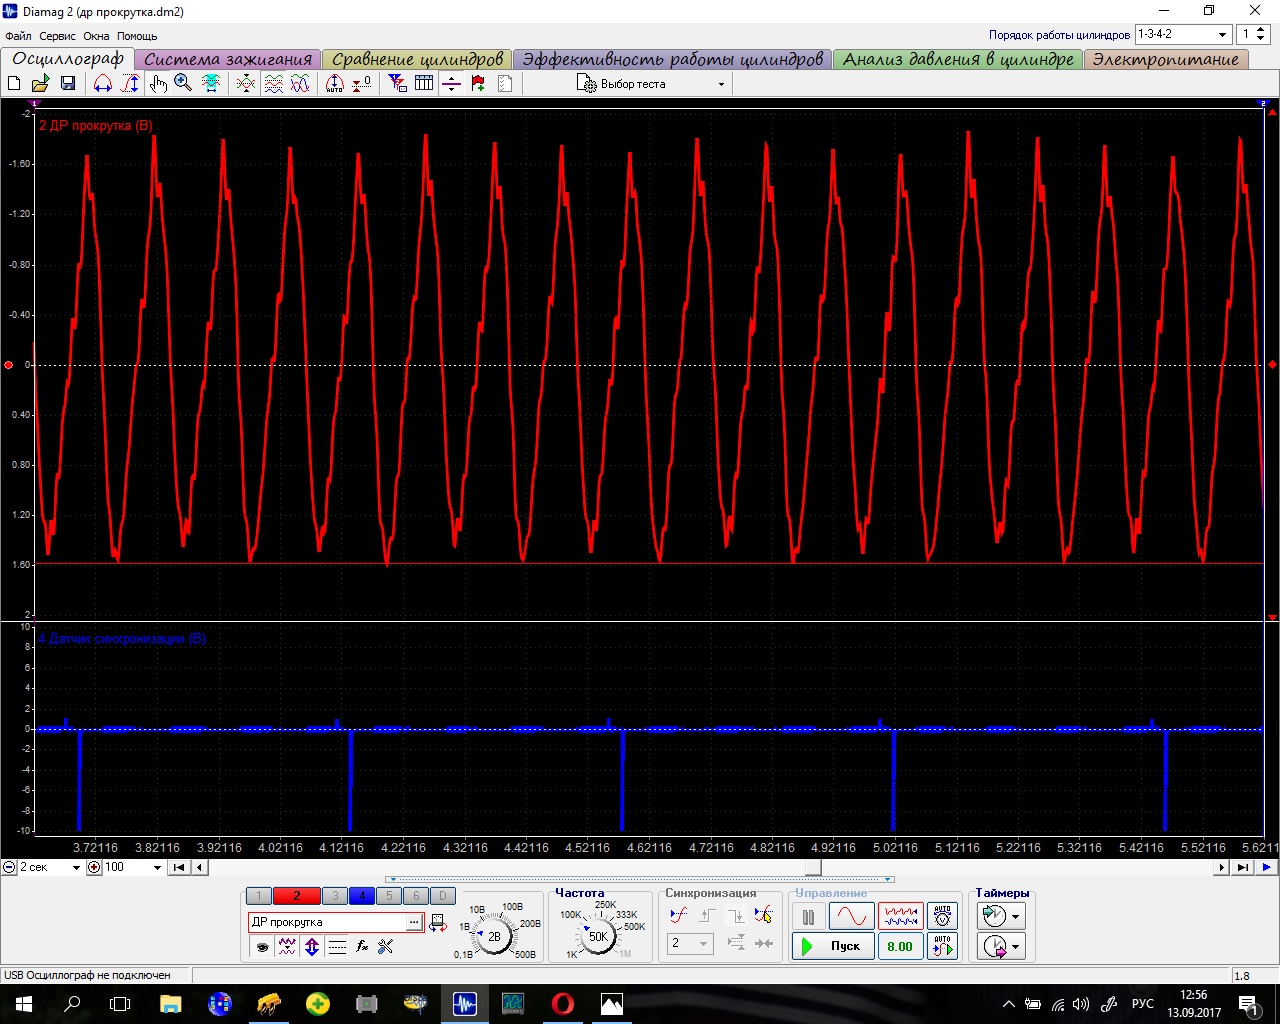Toggle channel 3 button
Image resolution: width=1280 pixels, height=1024 pixels.
click(335, 896)
